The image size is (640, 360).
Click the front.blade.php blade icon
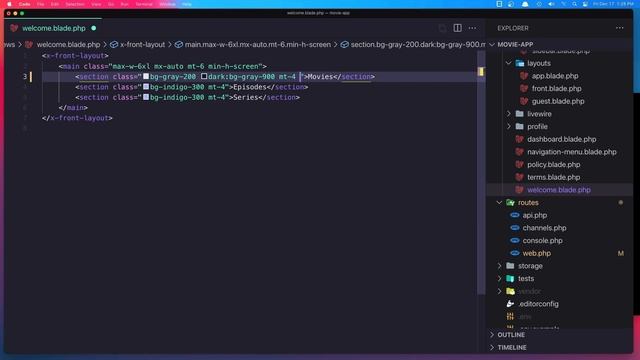[524, 89]
